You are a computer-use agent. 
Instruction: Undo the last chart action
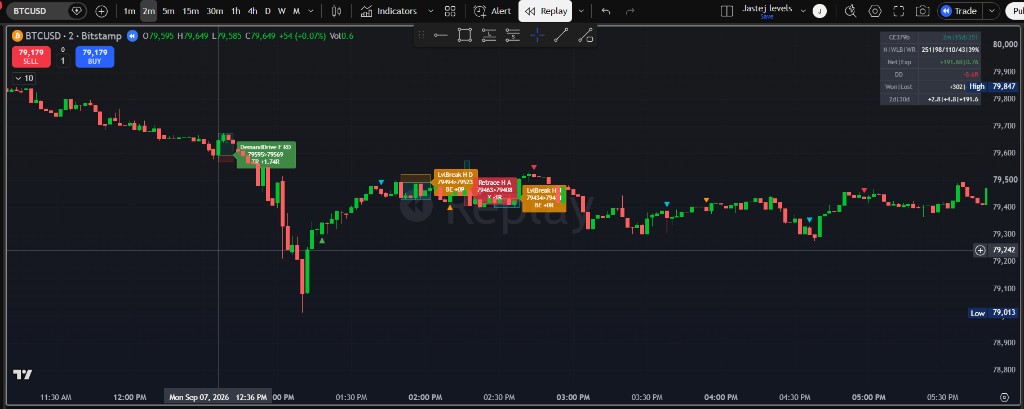[606, 11]
